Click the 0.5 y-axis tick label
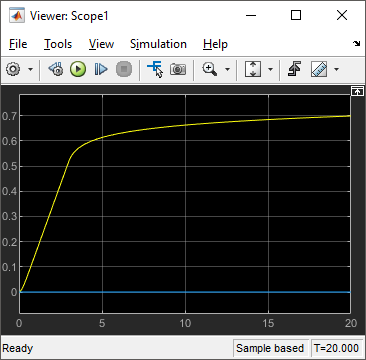This screenshot has width=366, height=360. 9,166
